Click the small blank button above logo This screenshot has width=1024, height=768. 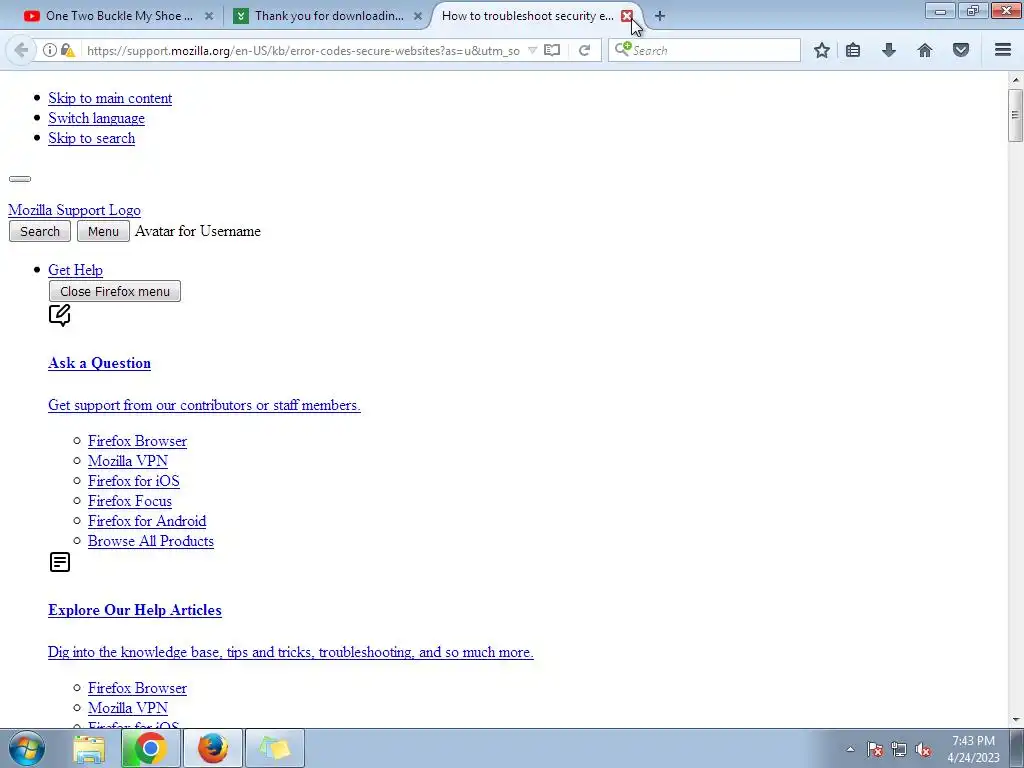(20, 178)
